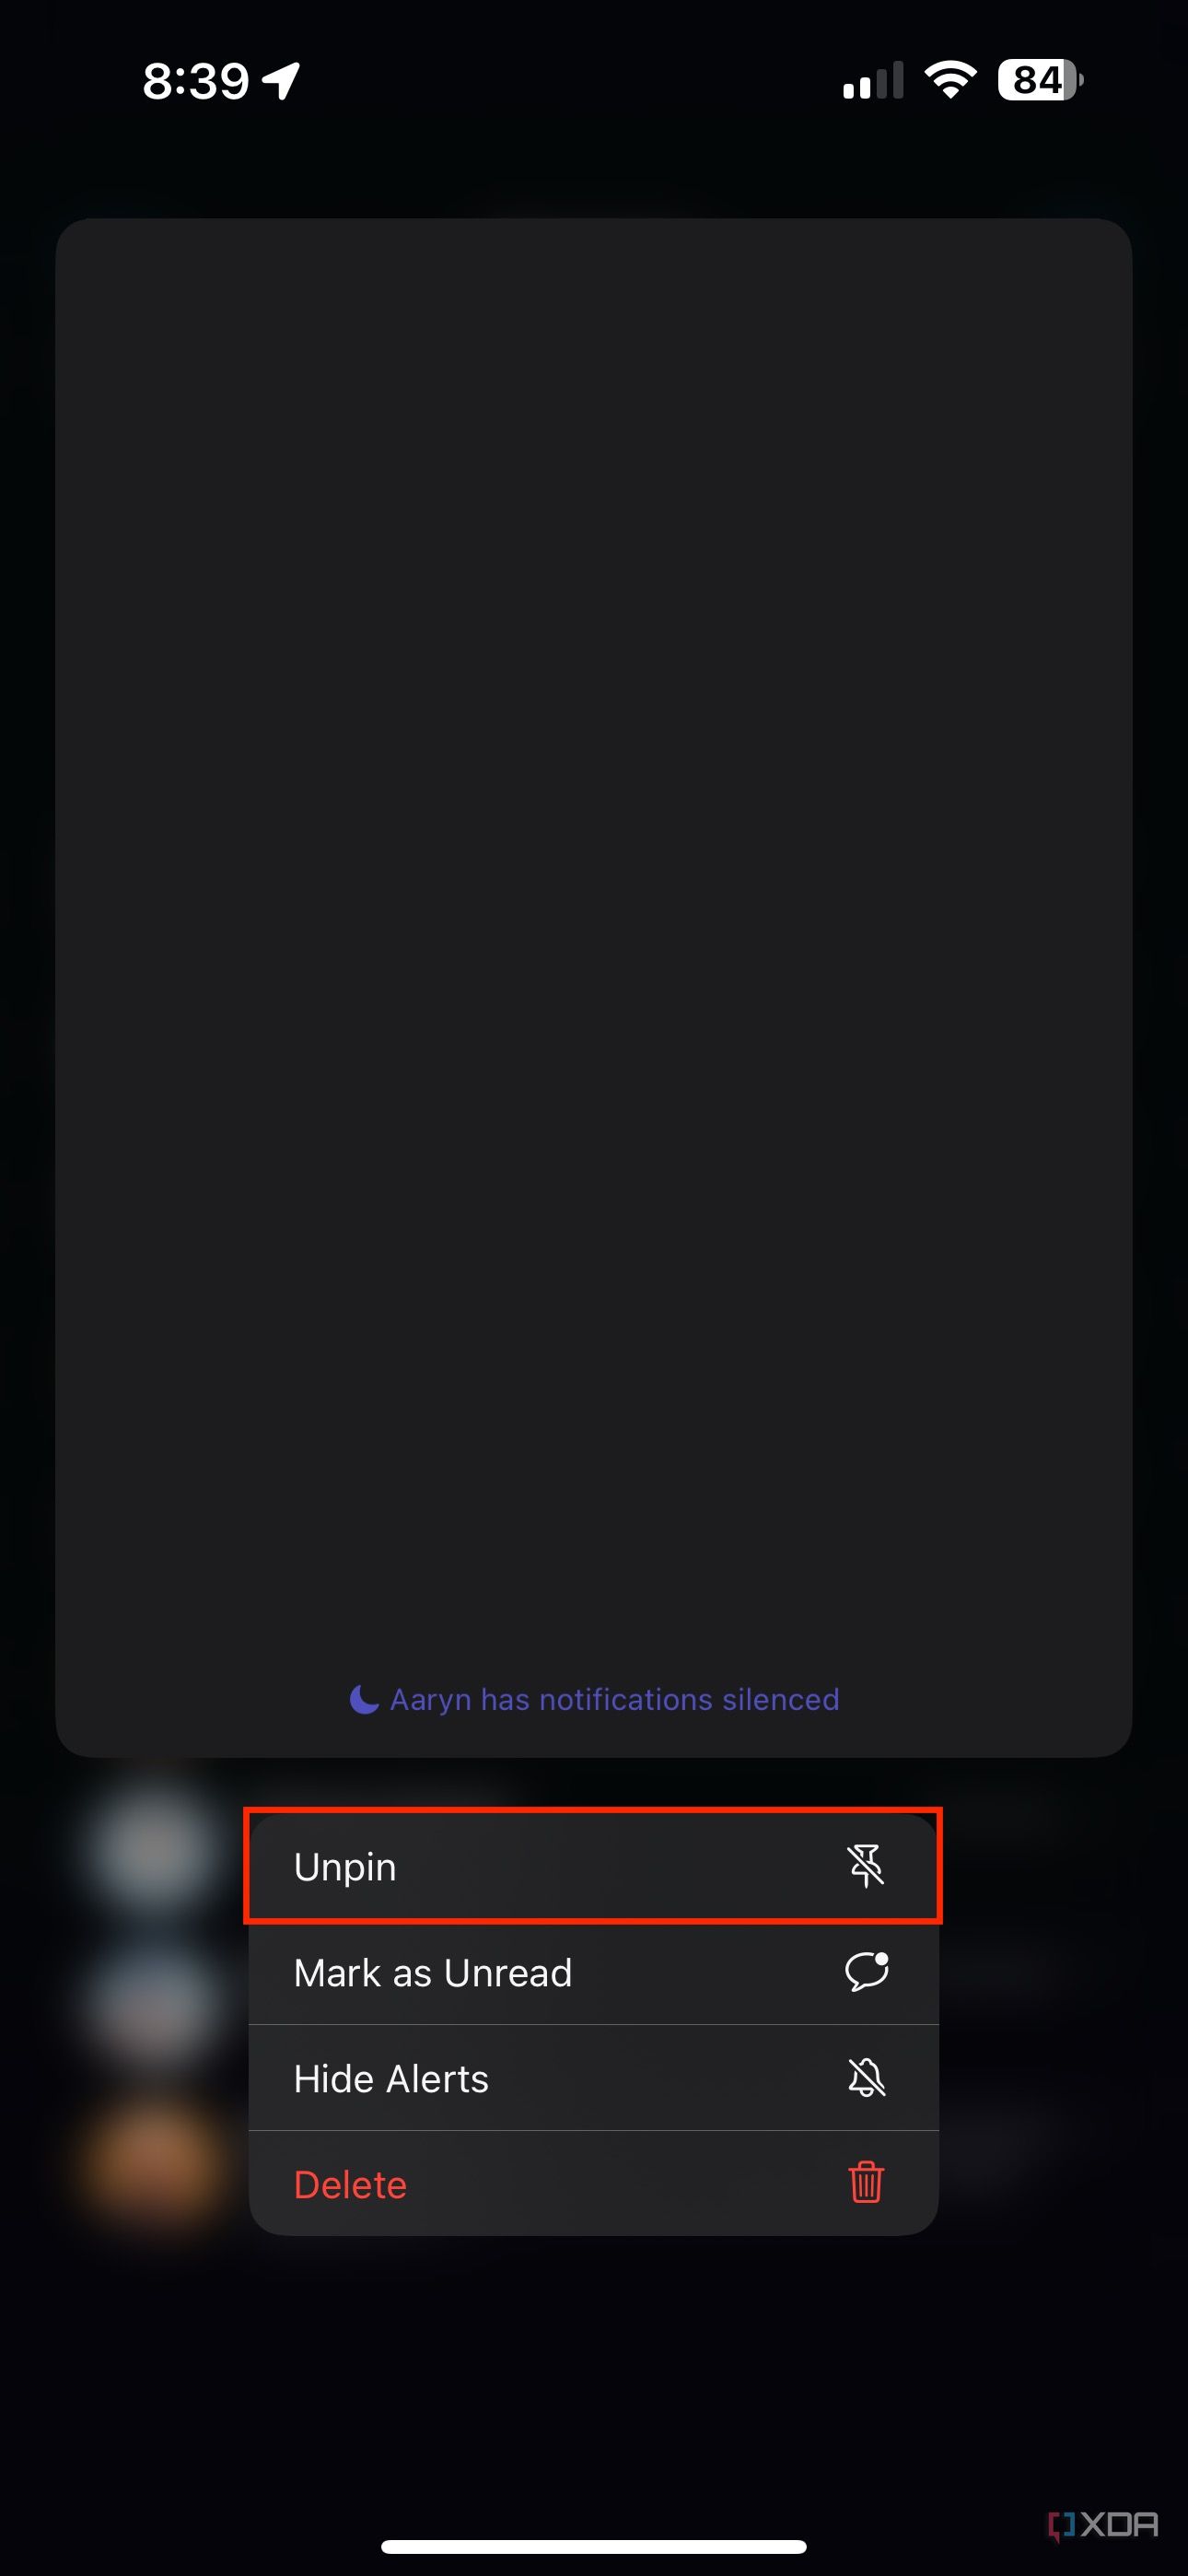Click the purple moon Focus icon
Screen dimensions: 1188x2576
click(x=364, y=1699)
